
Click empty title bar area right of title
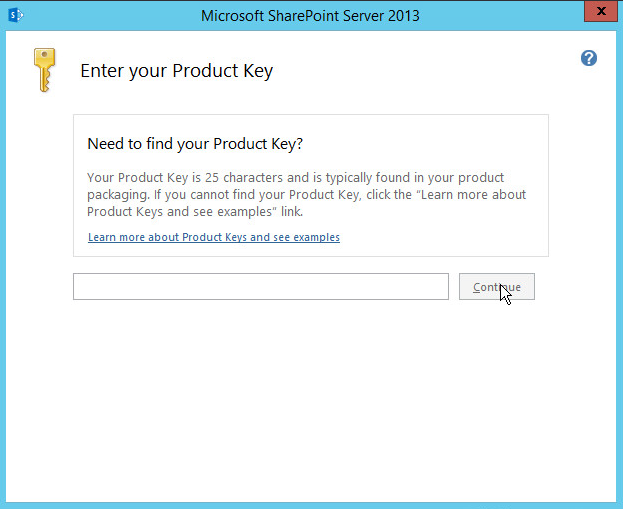500,16
